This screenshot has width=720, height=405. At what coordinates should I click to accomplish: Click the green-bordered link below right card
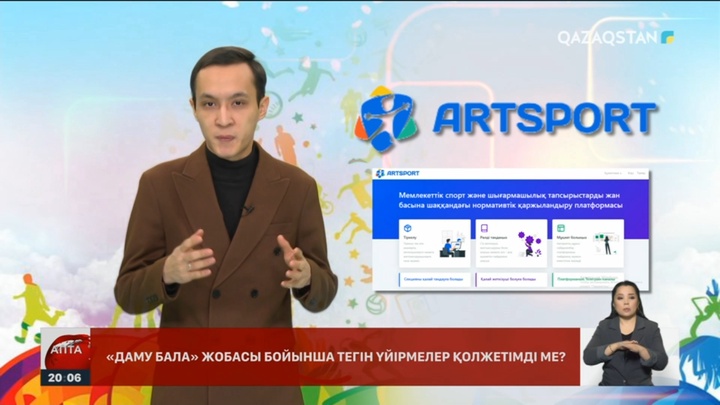(x=588, y=279)
